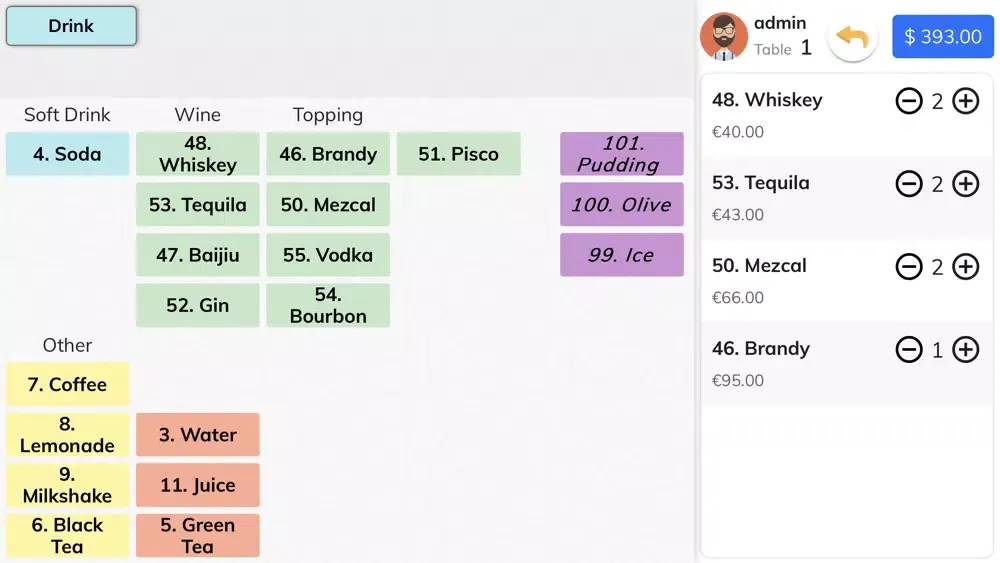Open the $ 393.00 total button

coord(942,37)
